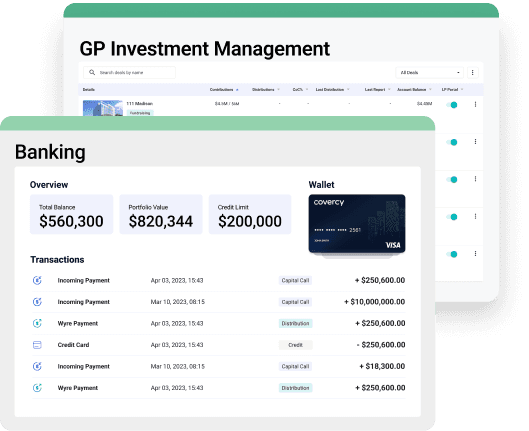Click the last Wyre Payment row icon

37,388
